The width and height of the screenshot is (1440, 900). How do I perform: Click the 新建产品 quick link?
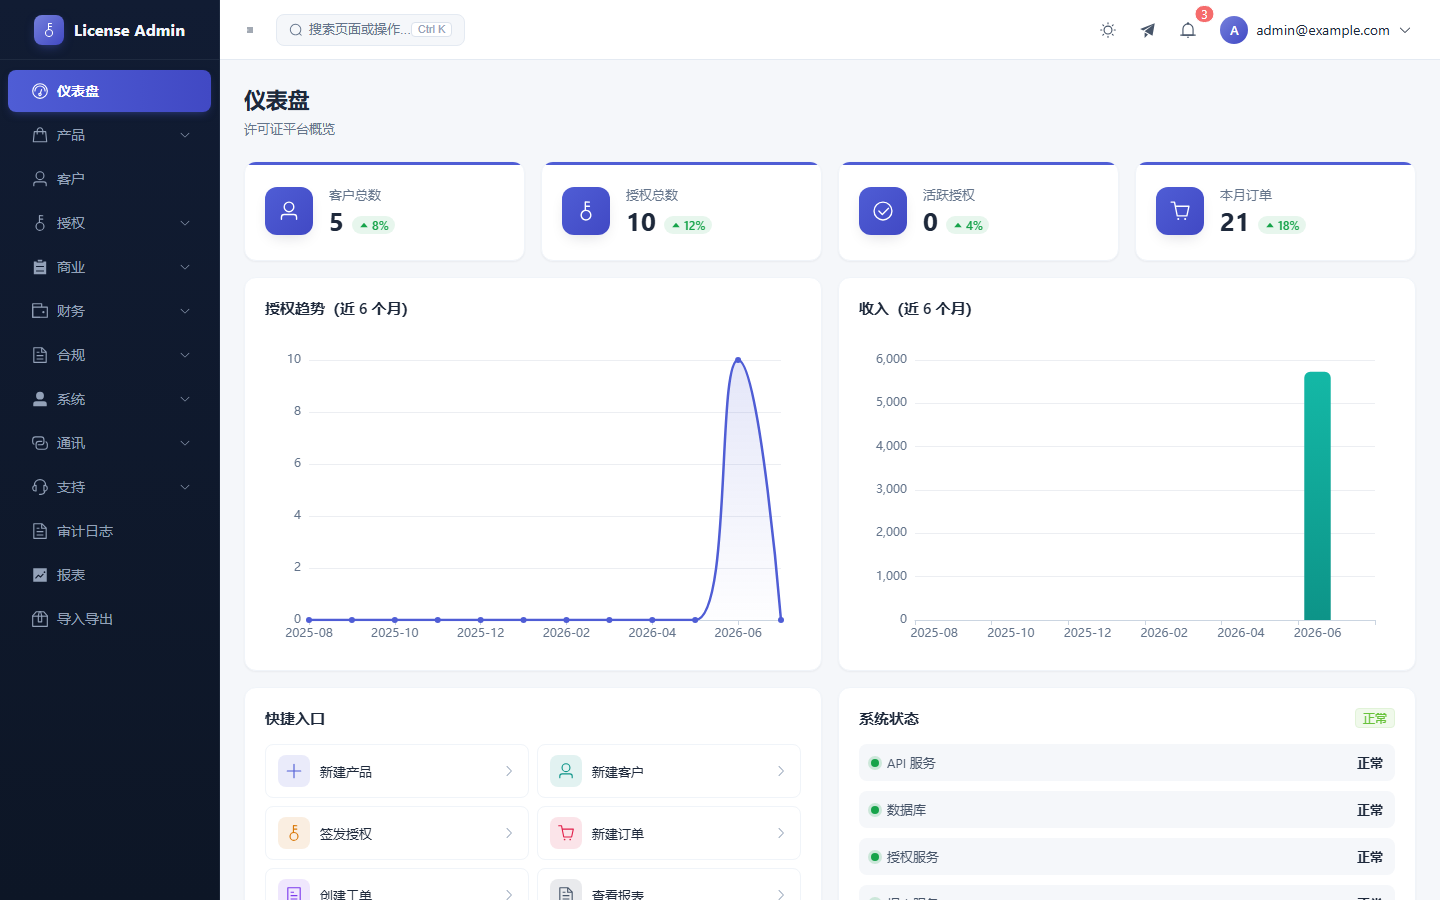pyautogui.click(x=397, y=771)
